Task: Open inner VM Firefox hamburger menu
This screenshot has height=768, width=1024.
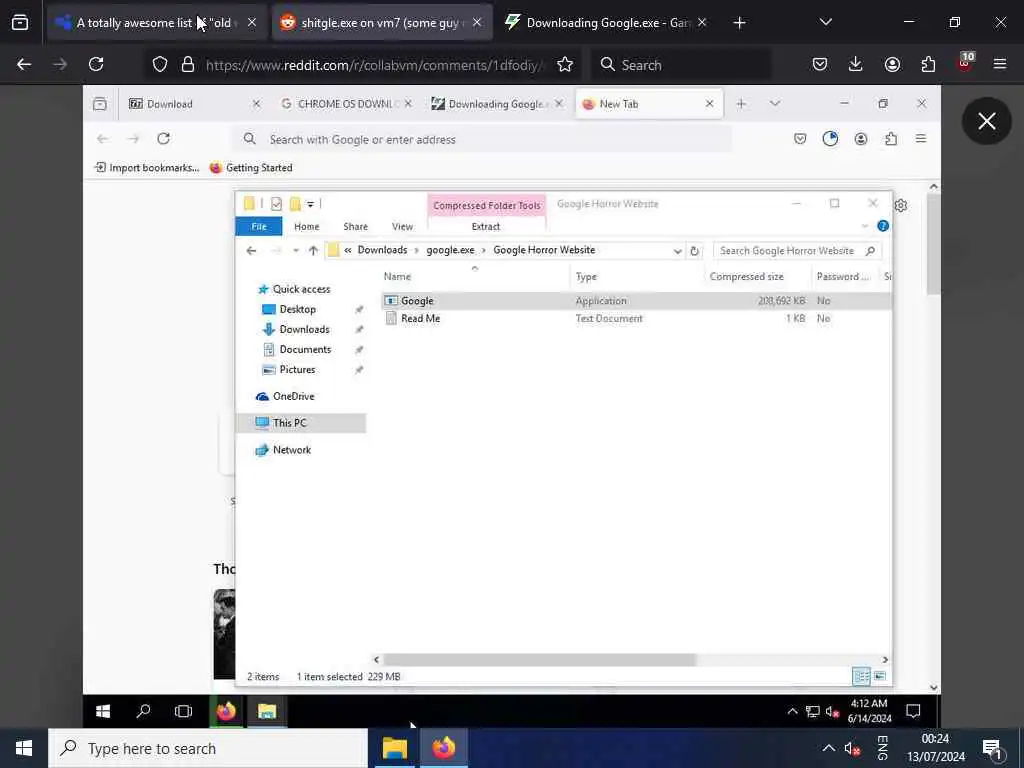Action: click(x=921, y=138)
